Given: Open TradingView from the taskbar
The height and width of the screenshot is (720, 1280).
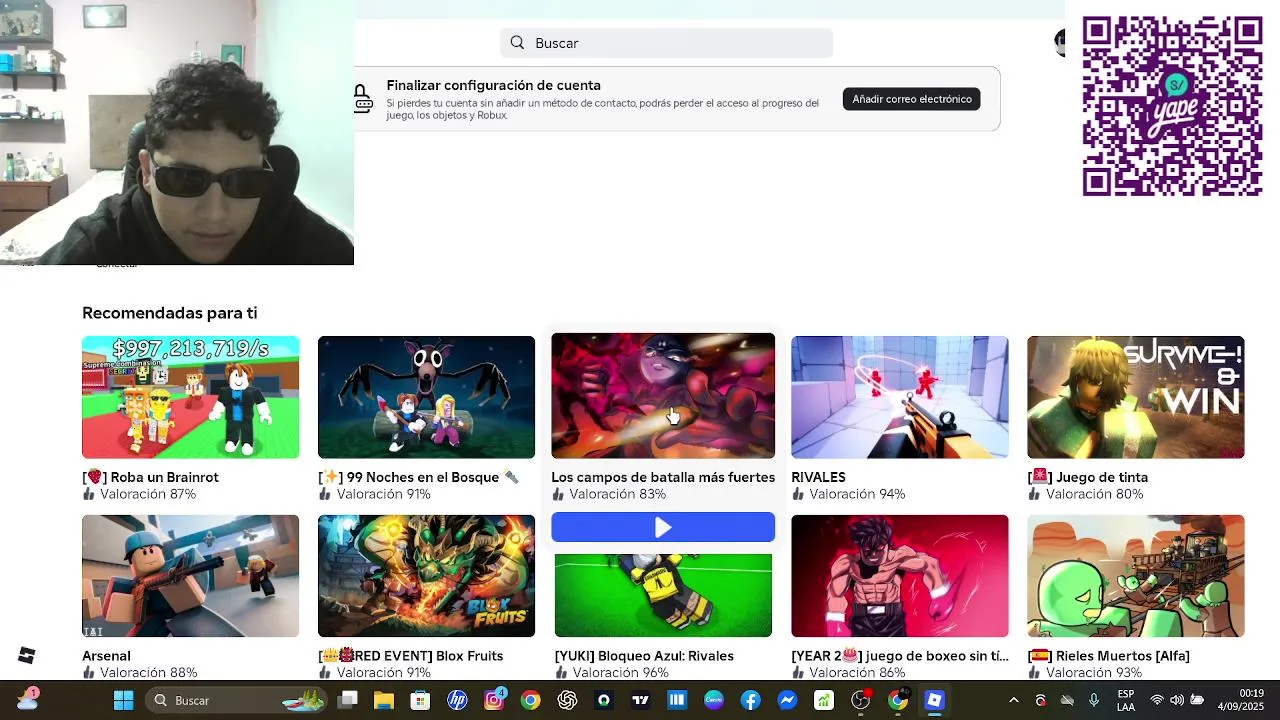Looking at the screenshot, I should coord(640,700).
